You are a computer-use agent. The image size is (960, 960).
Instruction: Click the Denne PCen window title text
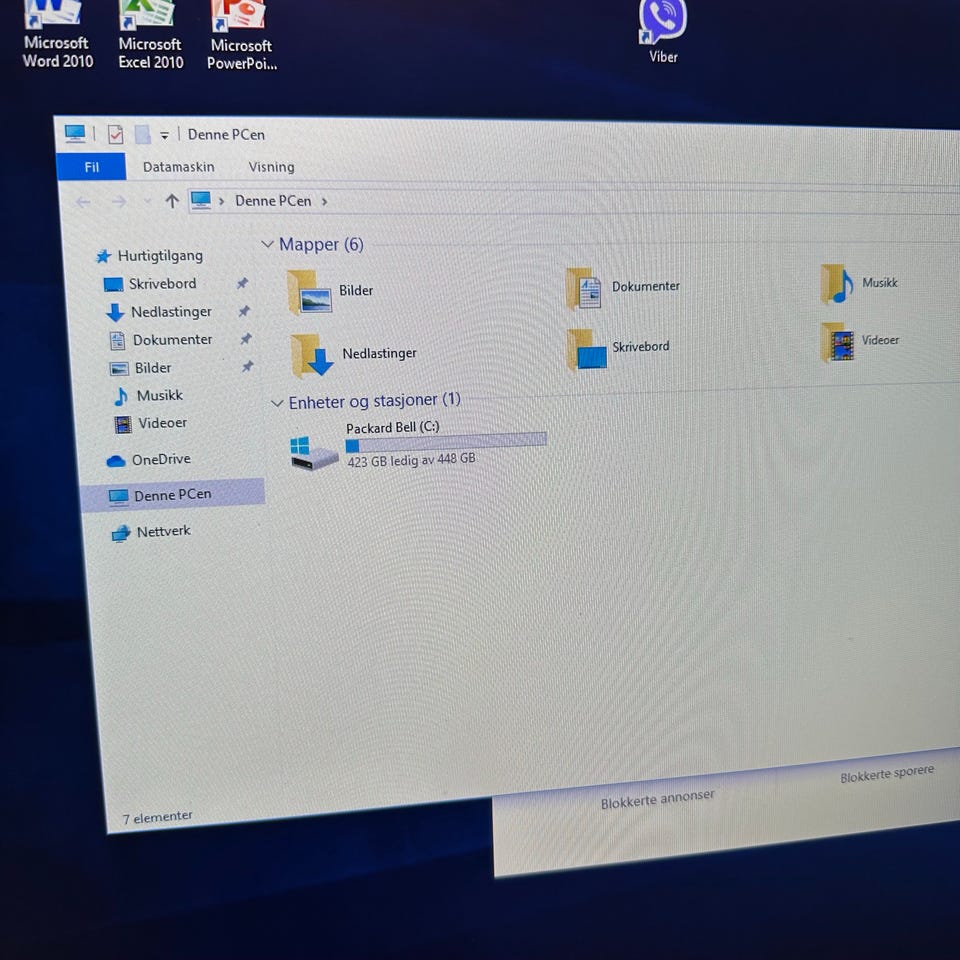(x=226, y=135)
